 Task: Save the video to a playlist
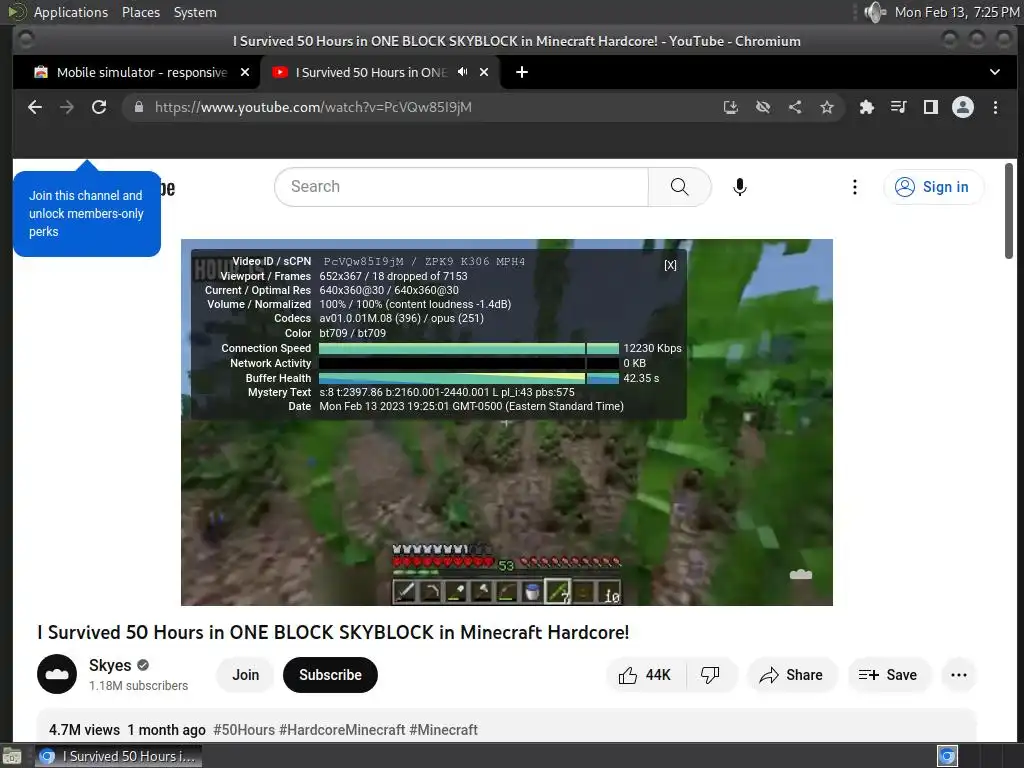tap(888, 675)
